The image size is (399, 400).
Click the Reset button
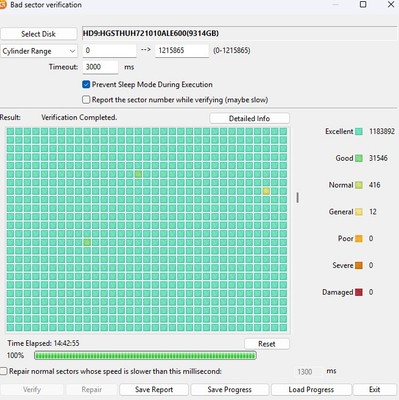[x=267, y=344]
